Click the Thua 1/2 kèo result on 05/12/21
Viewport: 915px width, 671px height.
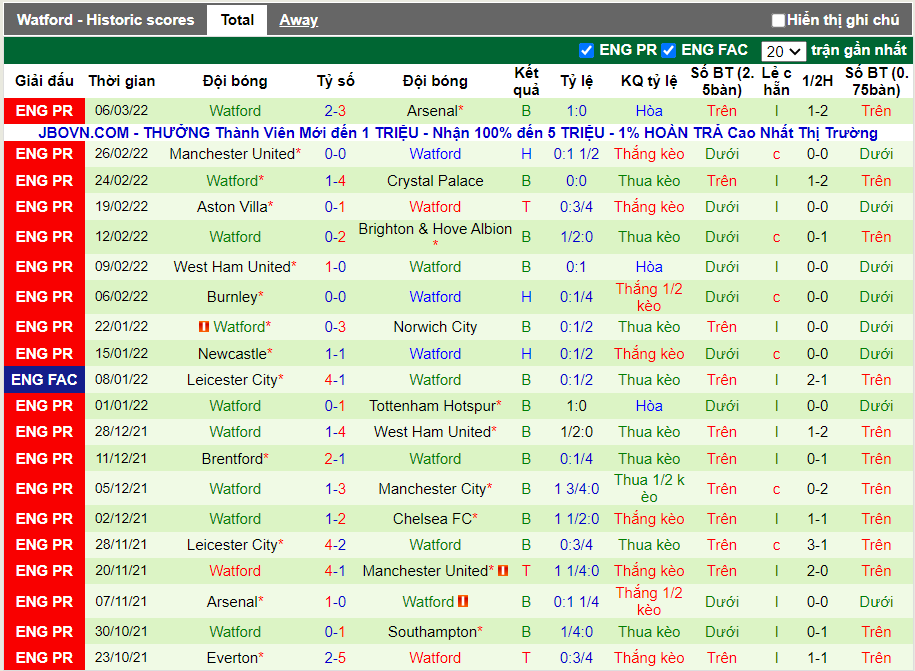[x=649, y=488]
